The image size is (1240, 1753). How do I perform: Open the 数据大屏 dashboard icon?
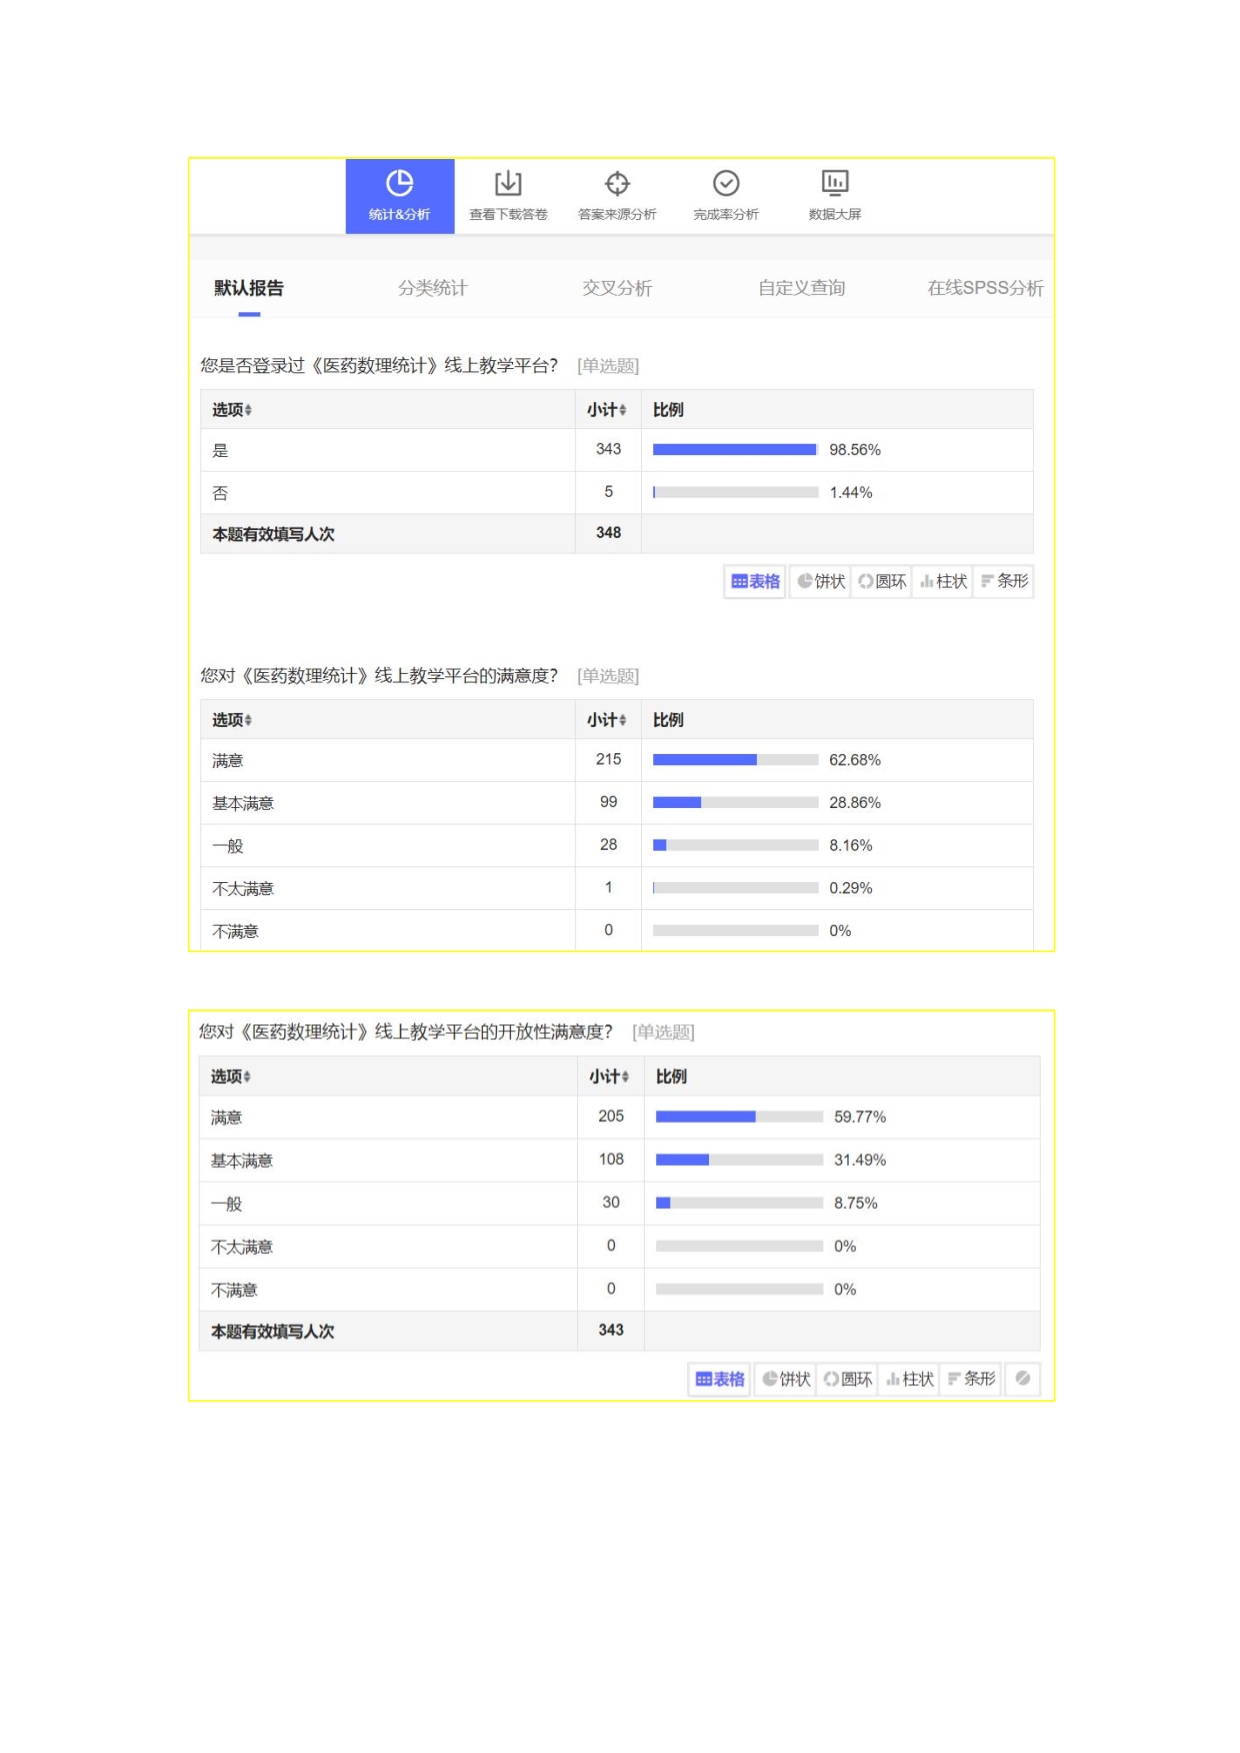point(835,182)
